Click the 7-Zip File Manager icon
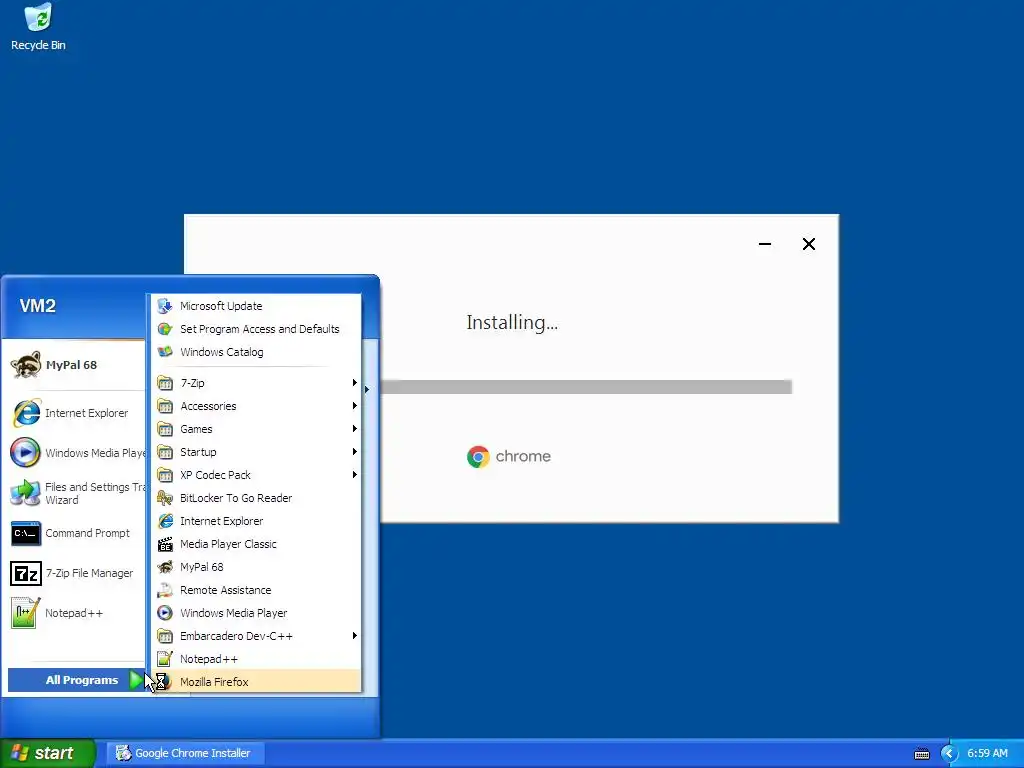 (25, 573)
